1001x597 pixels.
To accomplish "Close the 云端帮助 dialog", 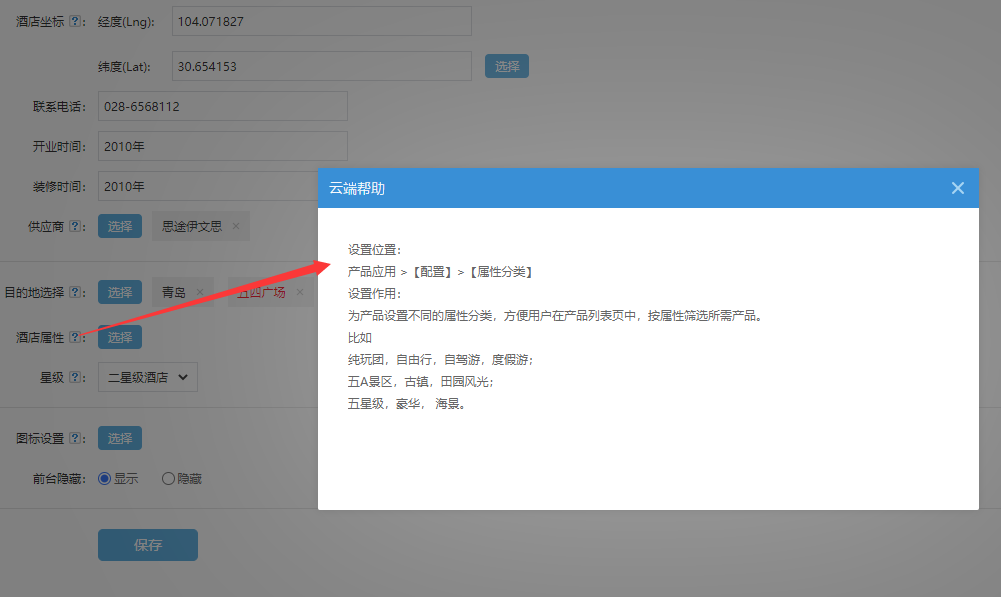I will [x=957, y=188].
